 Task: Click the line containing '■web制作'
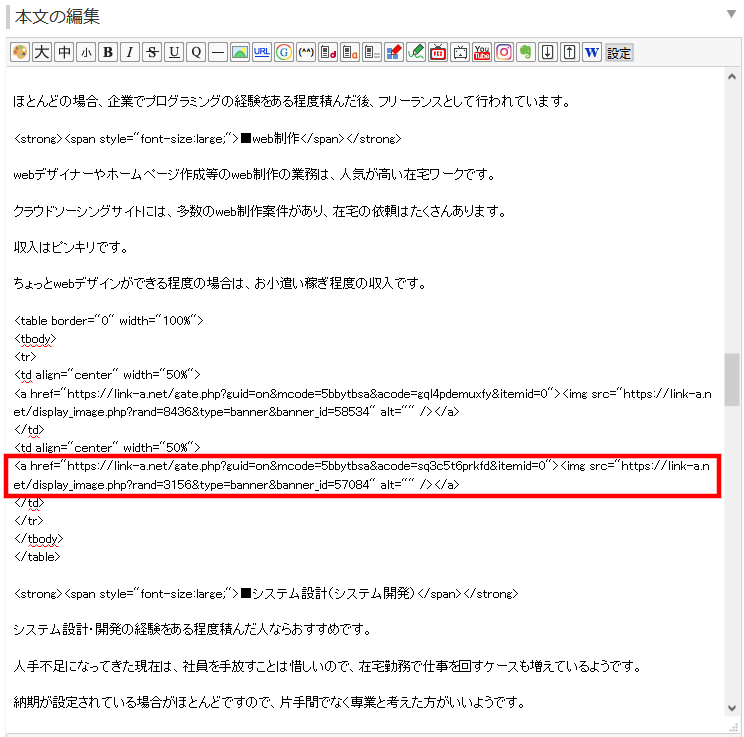pos(208,139)
